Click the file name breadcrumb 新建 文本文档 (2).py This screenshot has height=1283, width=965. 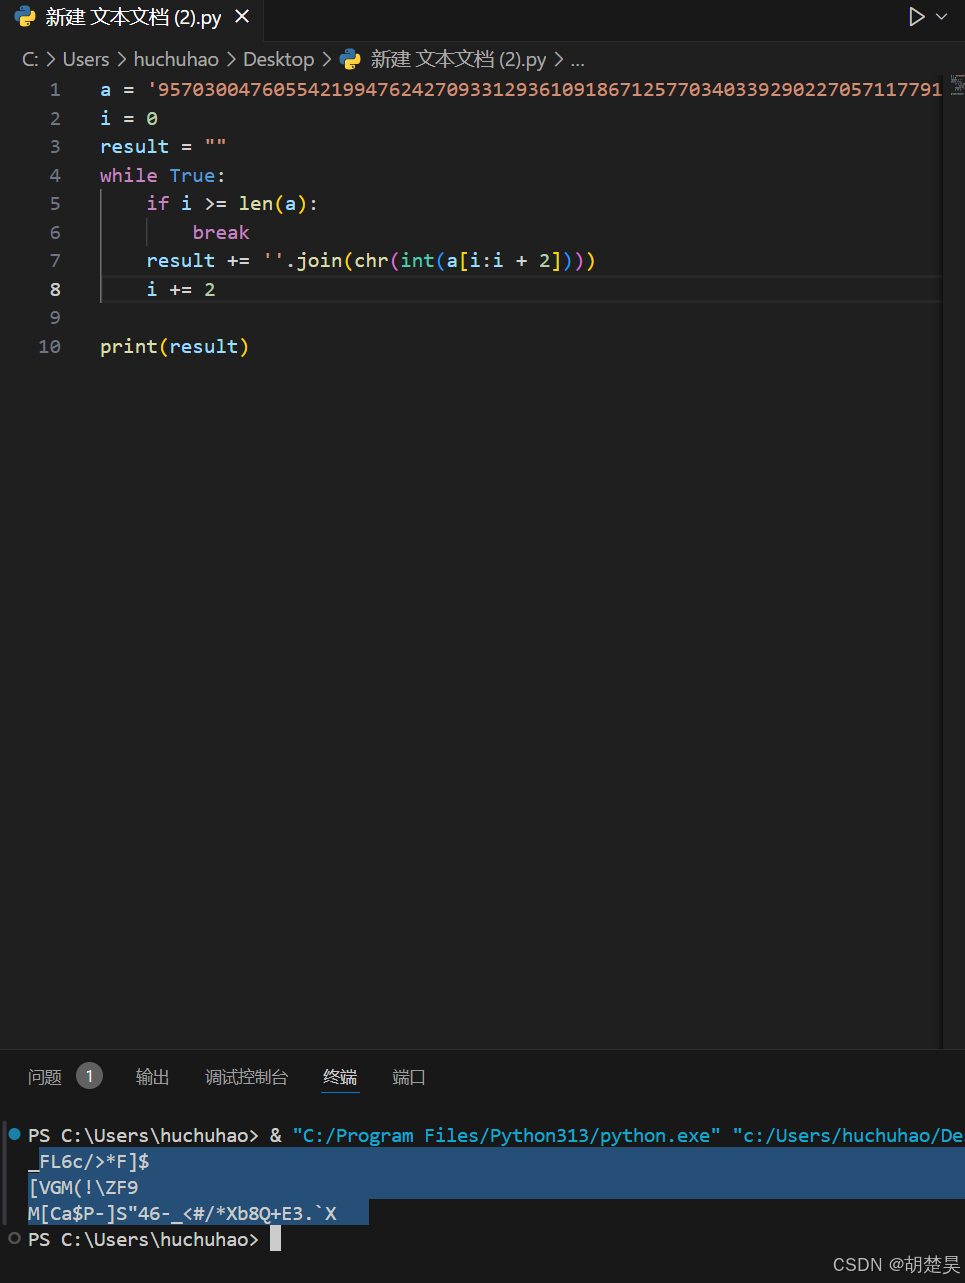pyautogui.click(x=458, y=60)
